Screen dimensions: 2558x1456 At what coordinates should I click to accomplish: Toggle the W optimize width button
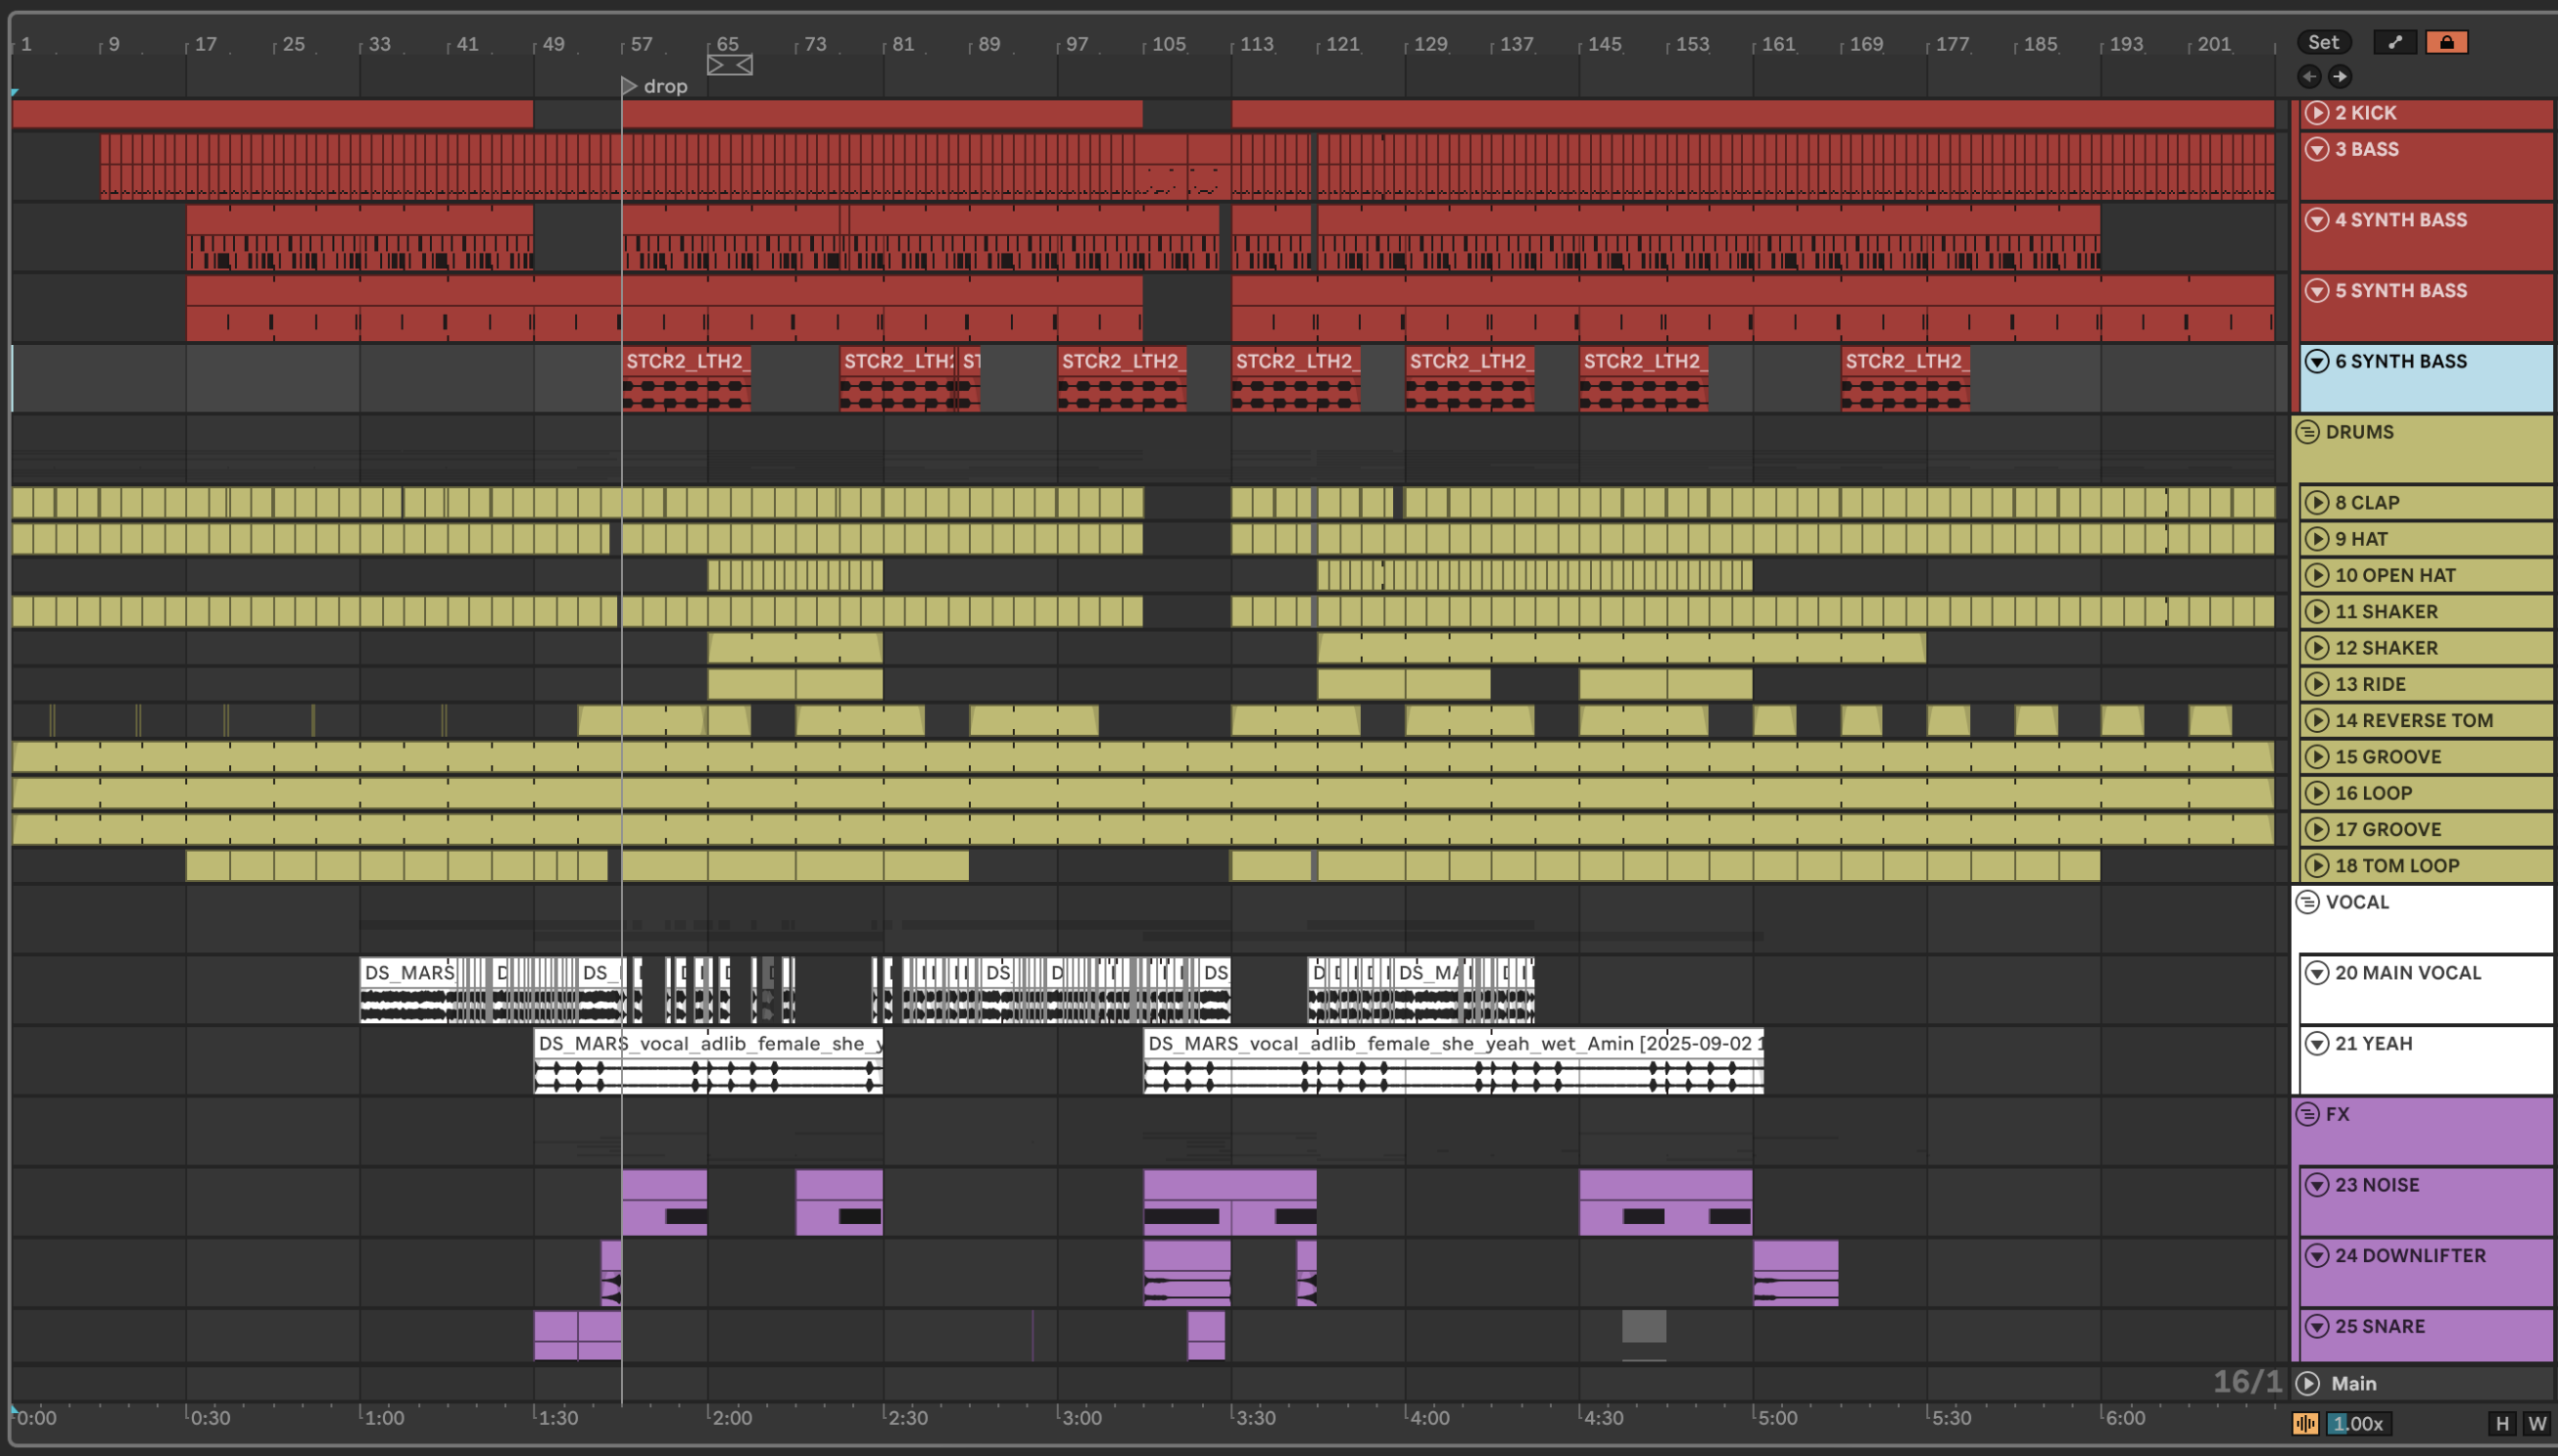tap(2537, 1423)
